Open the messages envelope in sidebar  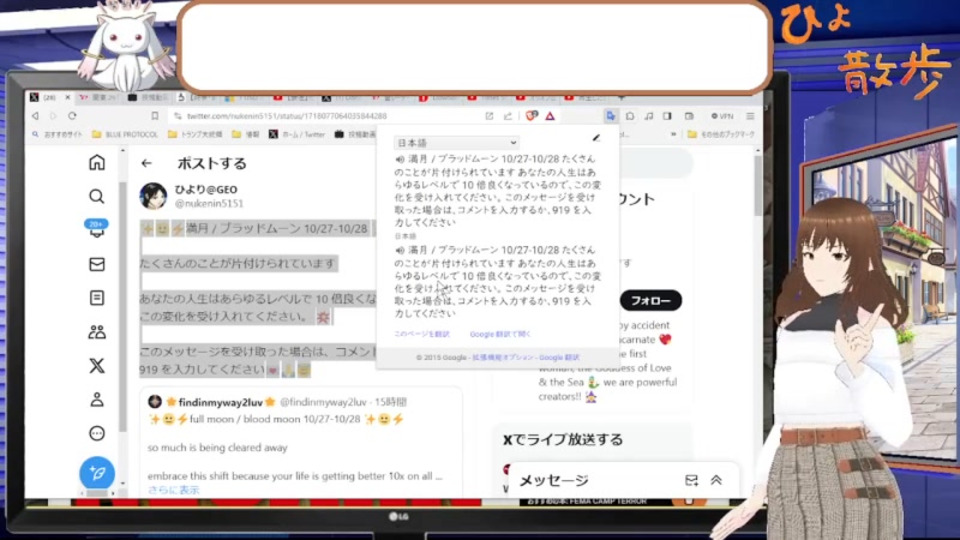(97, 264)
